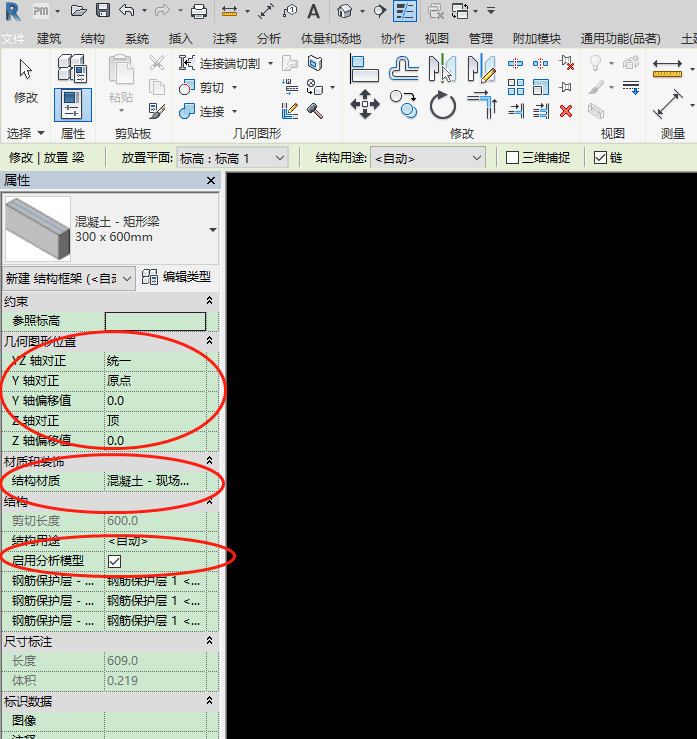Click the Y 轴对正 value 原点

pos(155,380)
